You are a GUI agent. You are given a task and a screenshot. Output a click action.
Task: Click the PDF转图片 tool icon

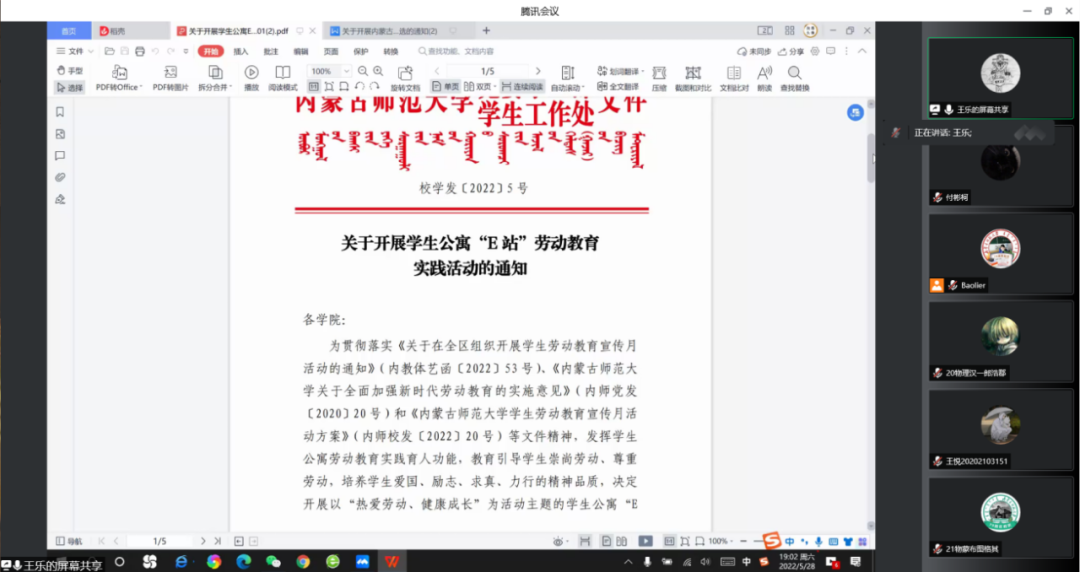170,72
